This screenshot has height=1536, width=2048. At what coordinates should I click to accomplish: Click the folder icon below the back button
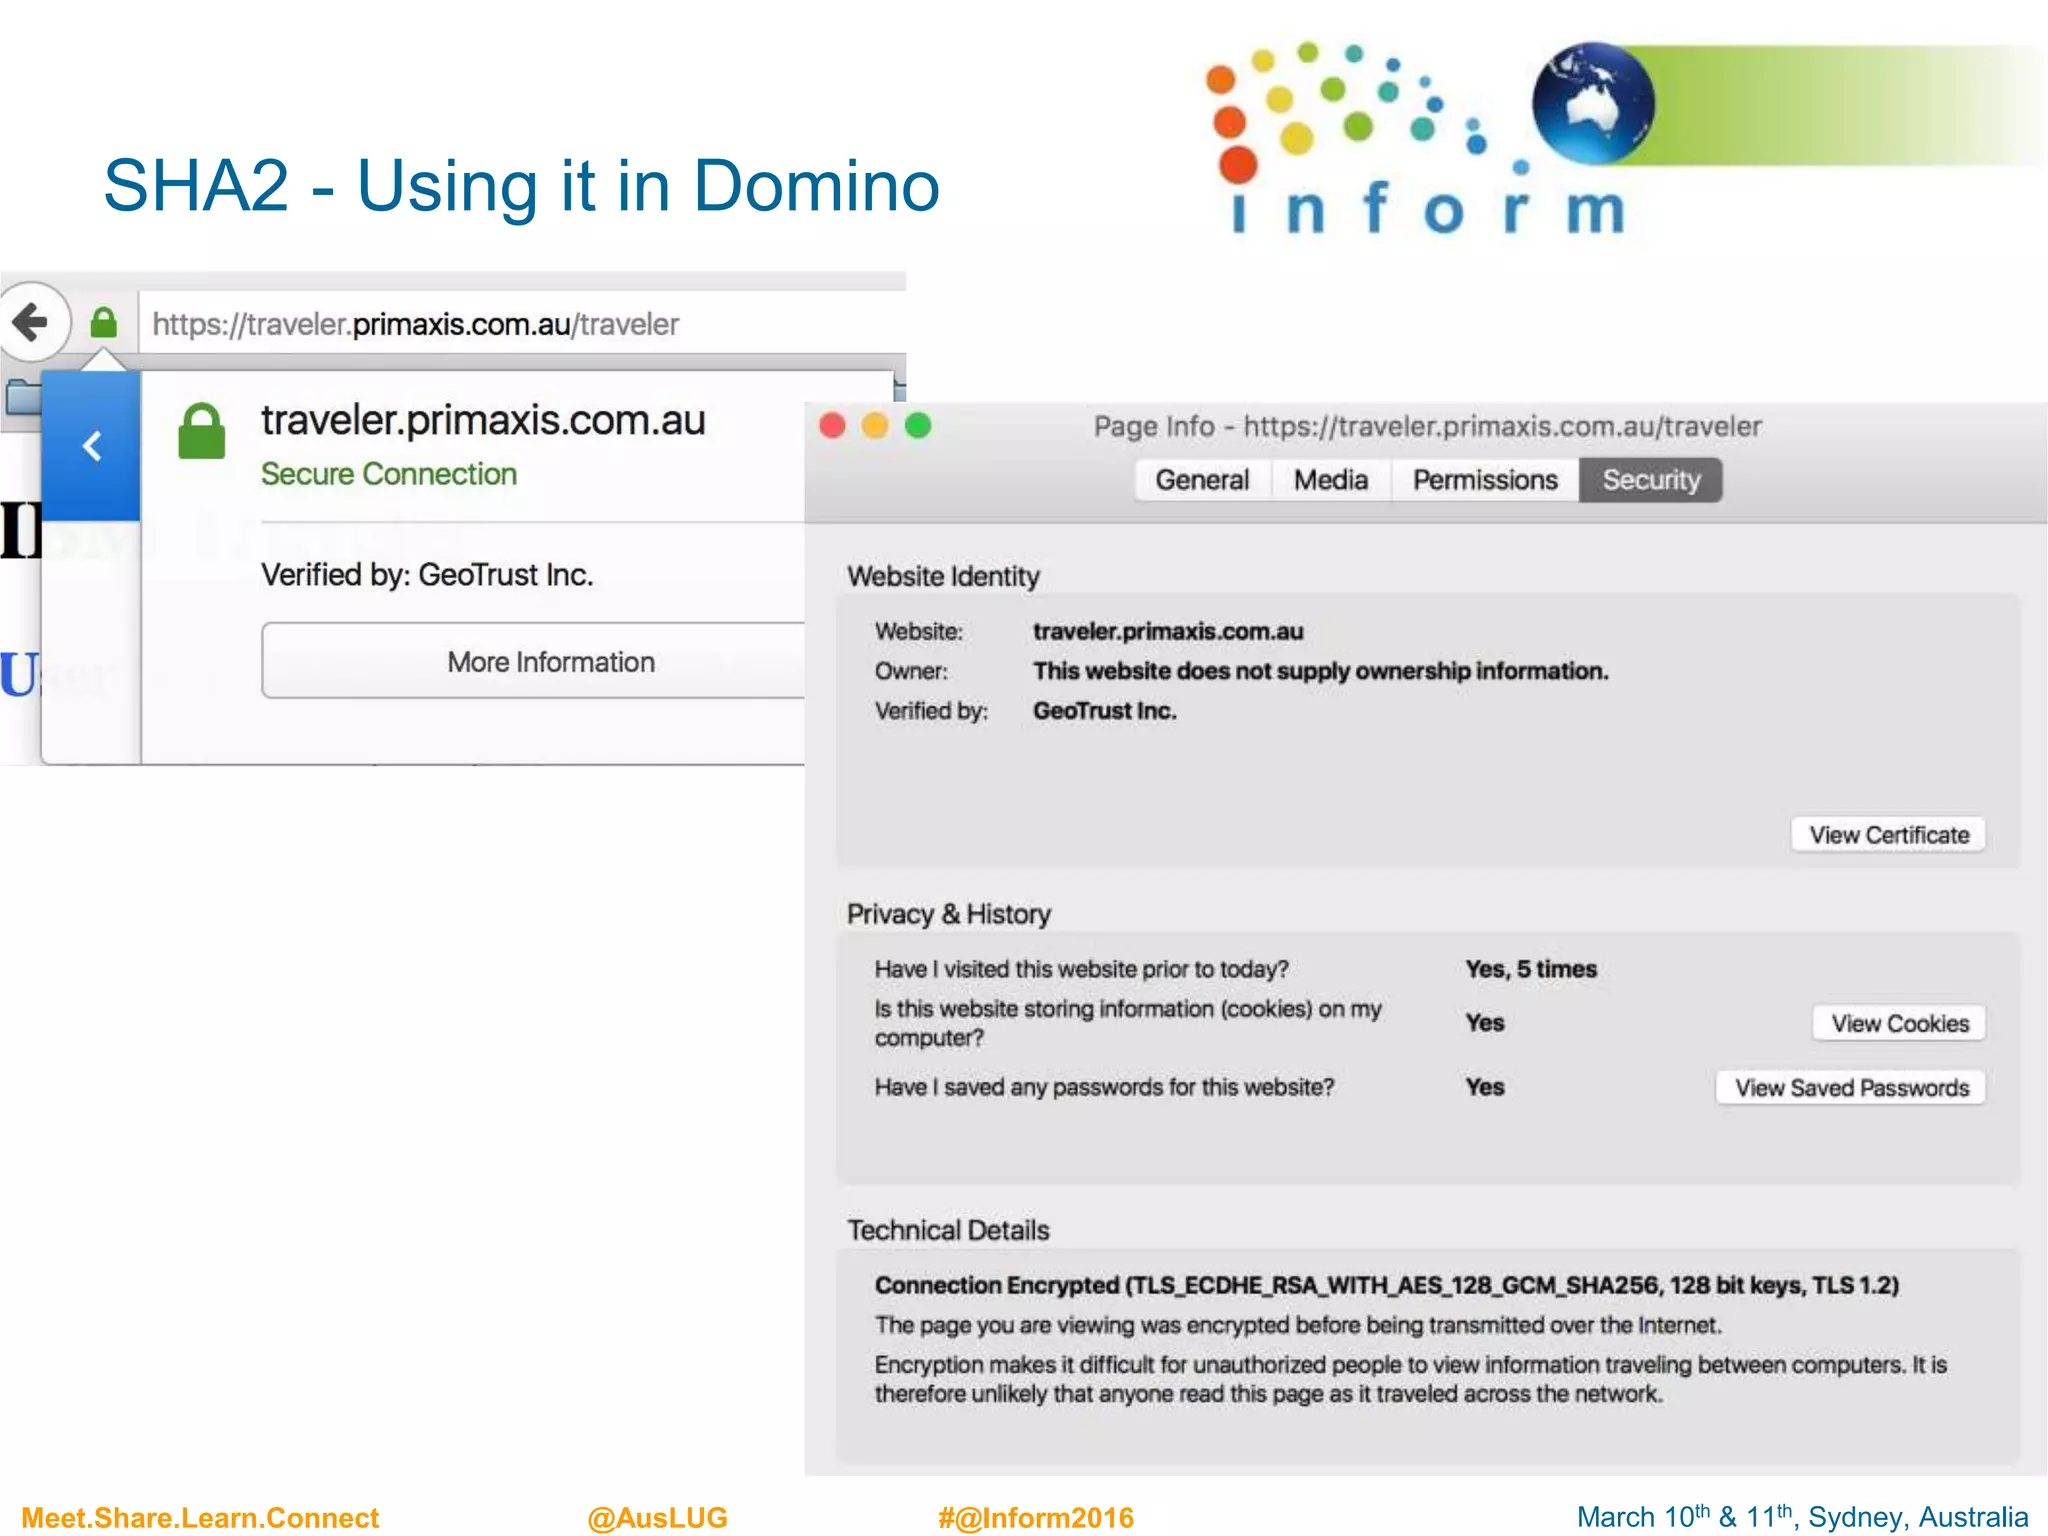(21, 396)
